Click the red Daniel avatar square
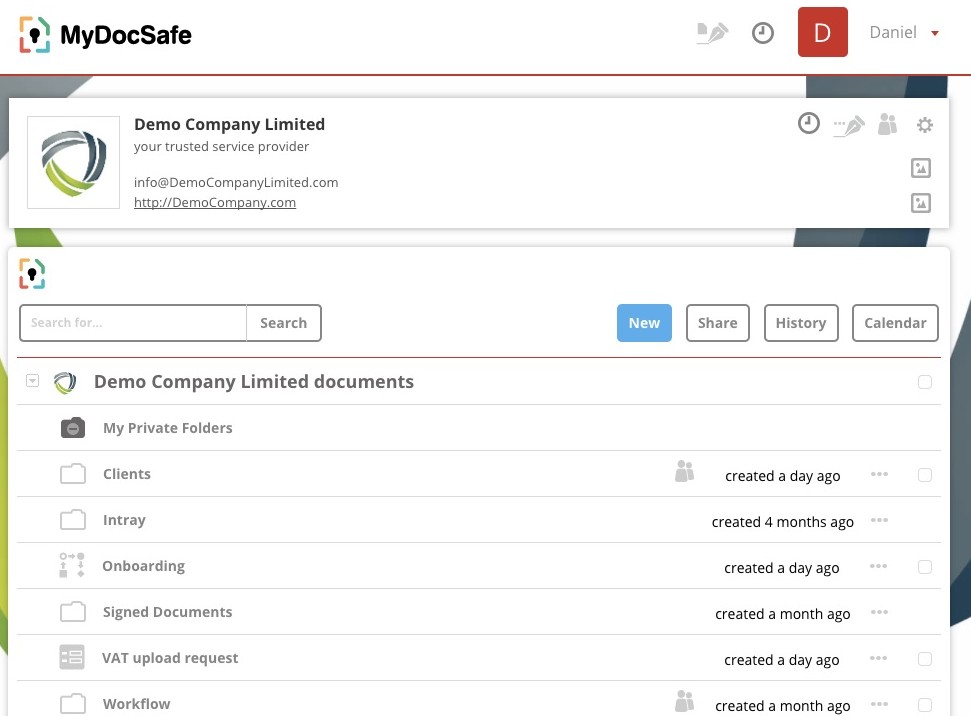 pos(822,32)
